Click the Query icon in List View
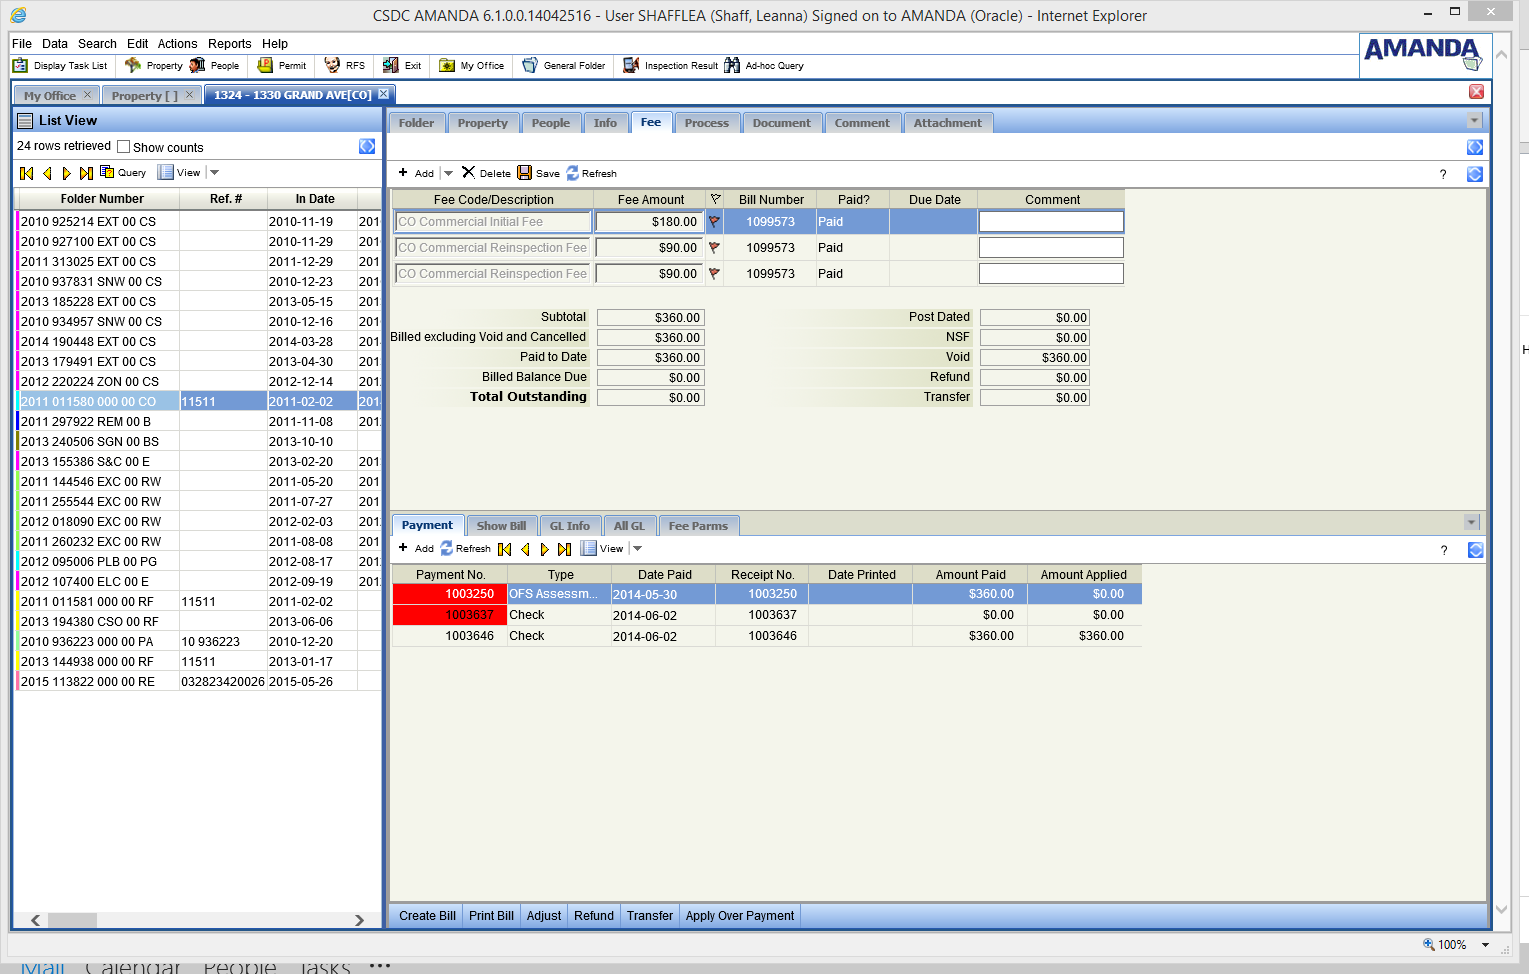The image size is (1529, 974). (107, 172)
